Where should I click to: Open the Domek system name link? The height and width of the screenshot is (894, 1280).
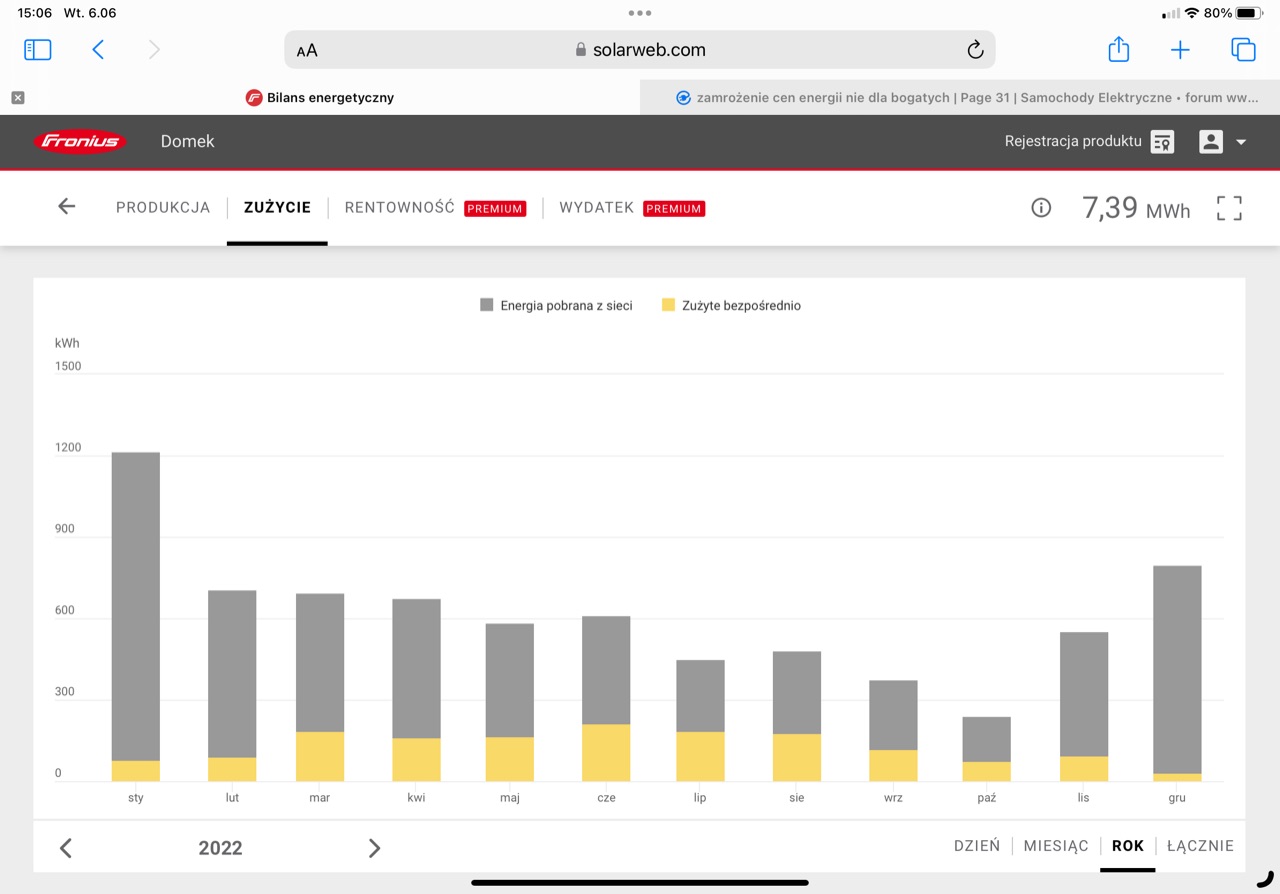point(188,142)
